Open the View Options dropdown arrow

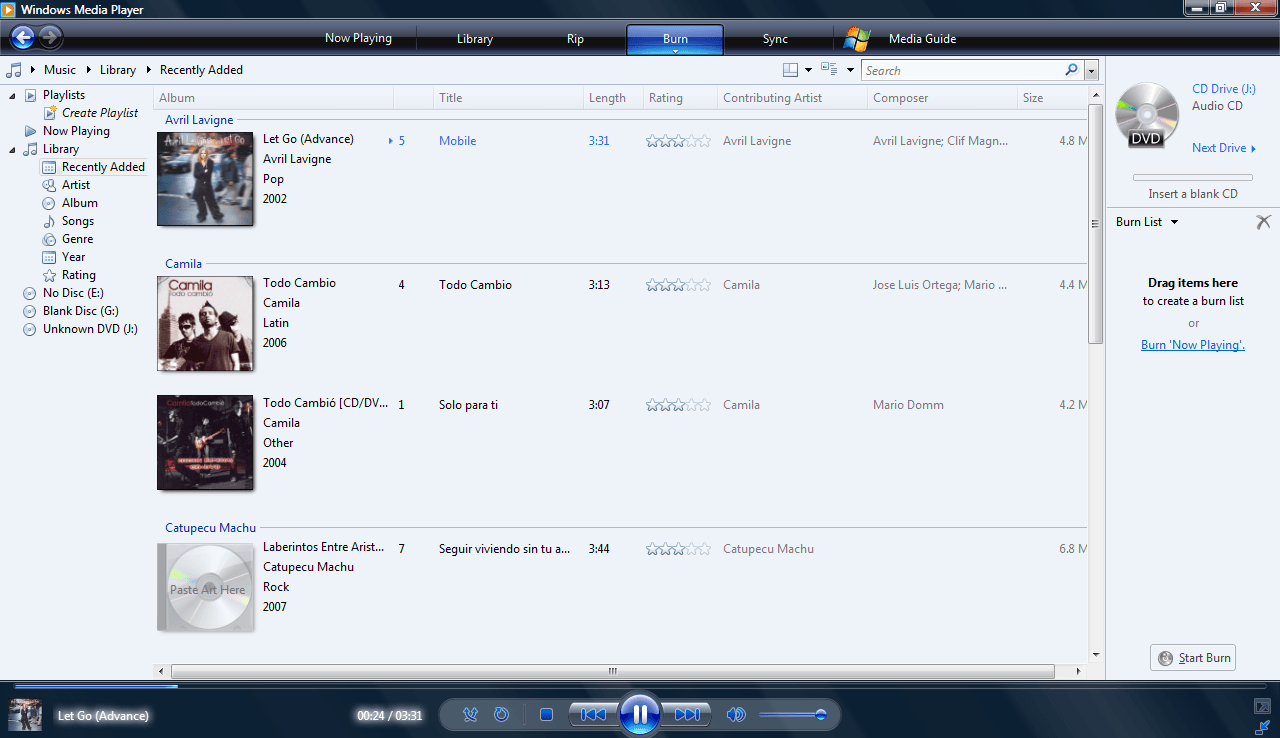[x=850, y=70]
